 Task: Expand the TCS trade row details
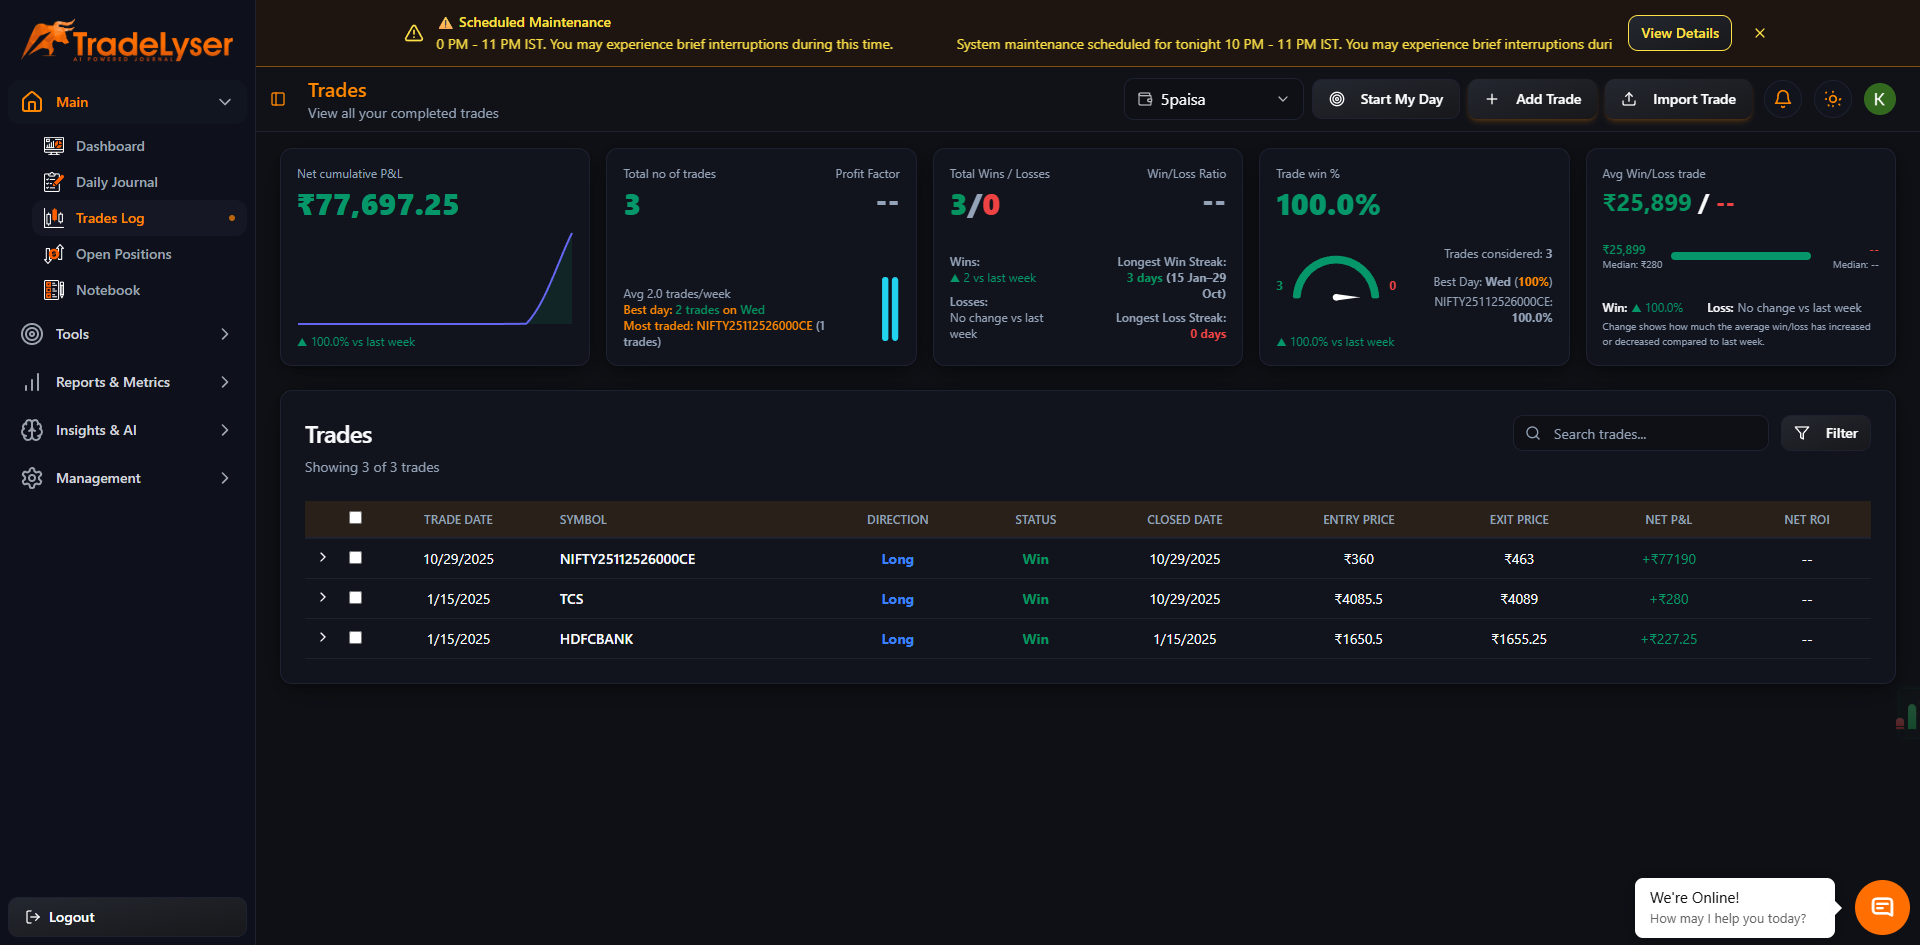pos(322,597)
